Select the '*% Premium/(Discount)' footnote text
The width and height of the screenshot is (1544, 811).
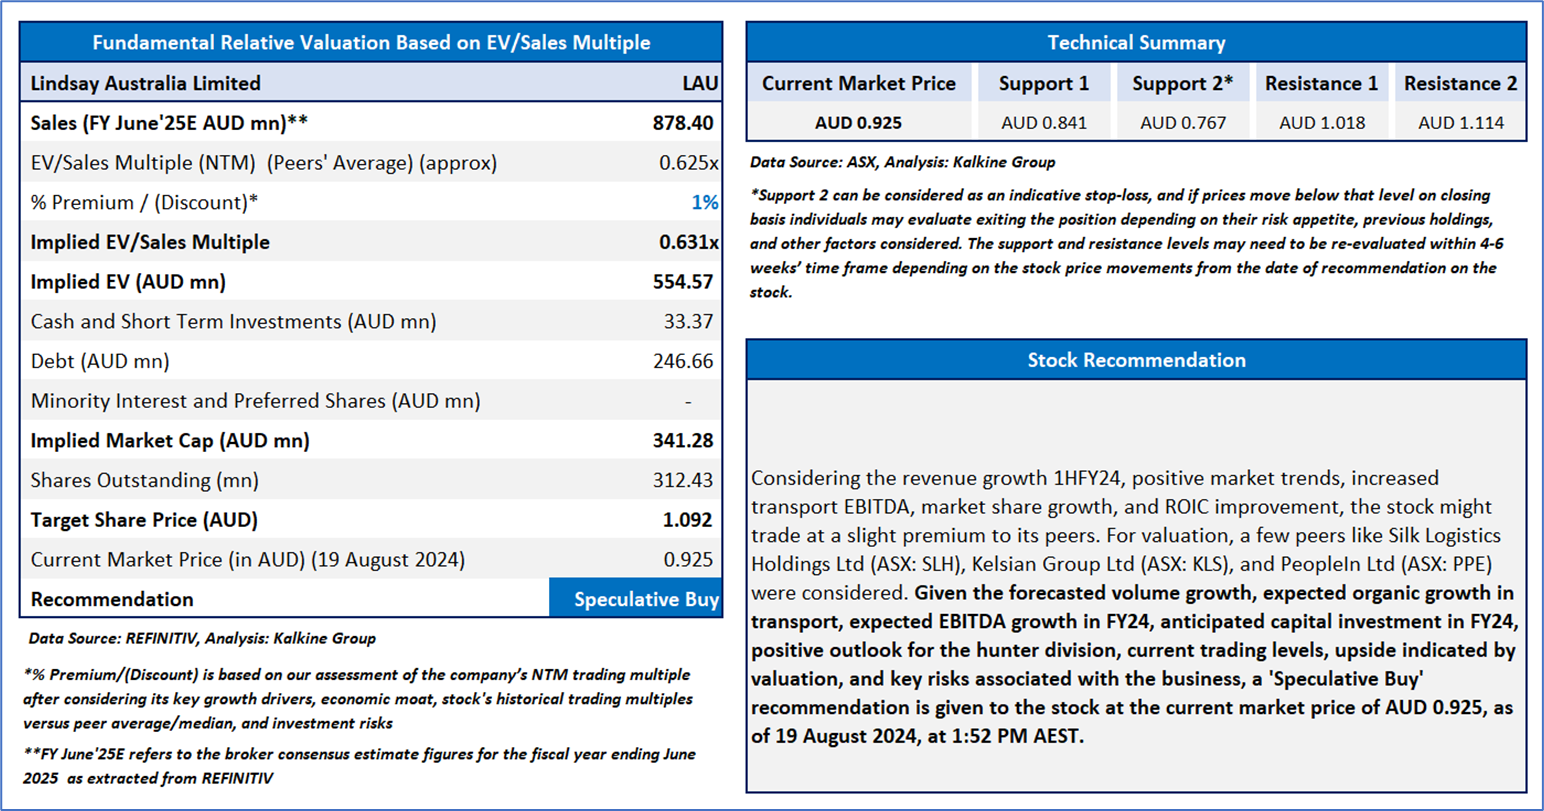(359, 698)
